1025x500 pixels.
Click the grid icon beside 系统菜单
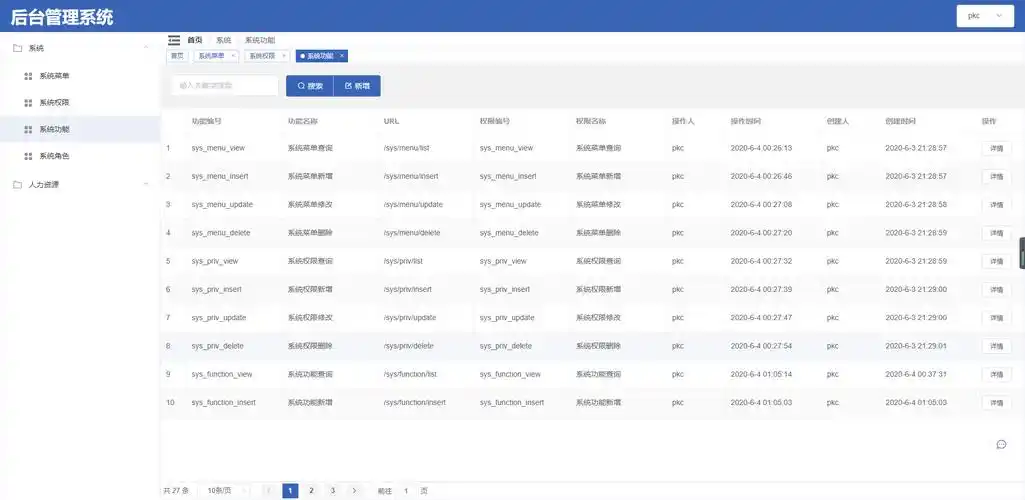pyautogui.click(x=28, y=75)
